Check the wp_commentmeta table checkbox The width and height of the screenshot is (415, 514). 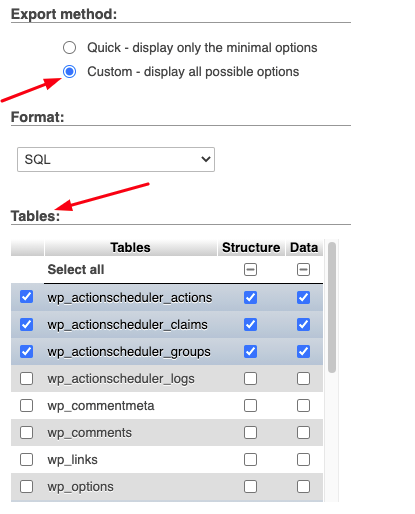(26, 405)
